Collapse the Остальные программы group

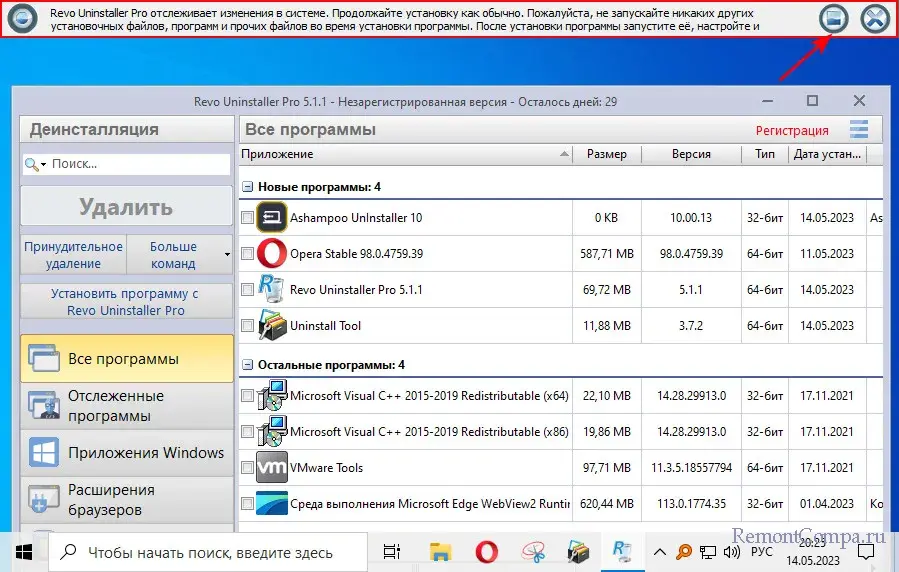click(x=247, y=365)
